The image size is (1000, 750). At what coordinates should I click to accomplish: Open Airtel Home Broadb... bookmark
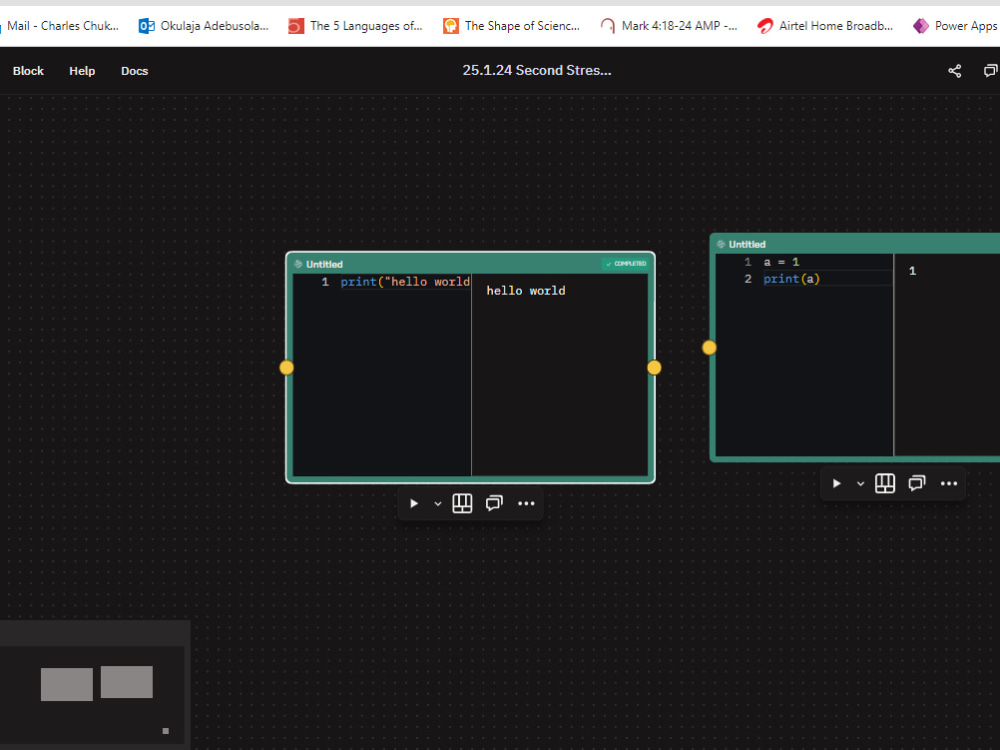(825, 26)
